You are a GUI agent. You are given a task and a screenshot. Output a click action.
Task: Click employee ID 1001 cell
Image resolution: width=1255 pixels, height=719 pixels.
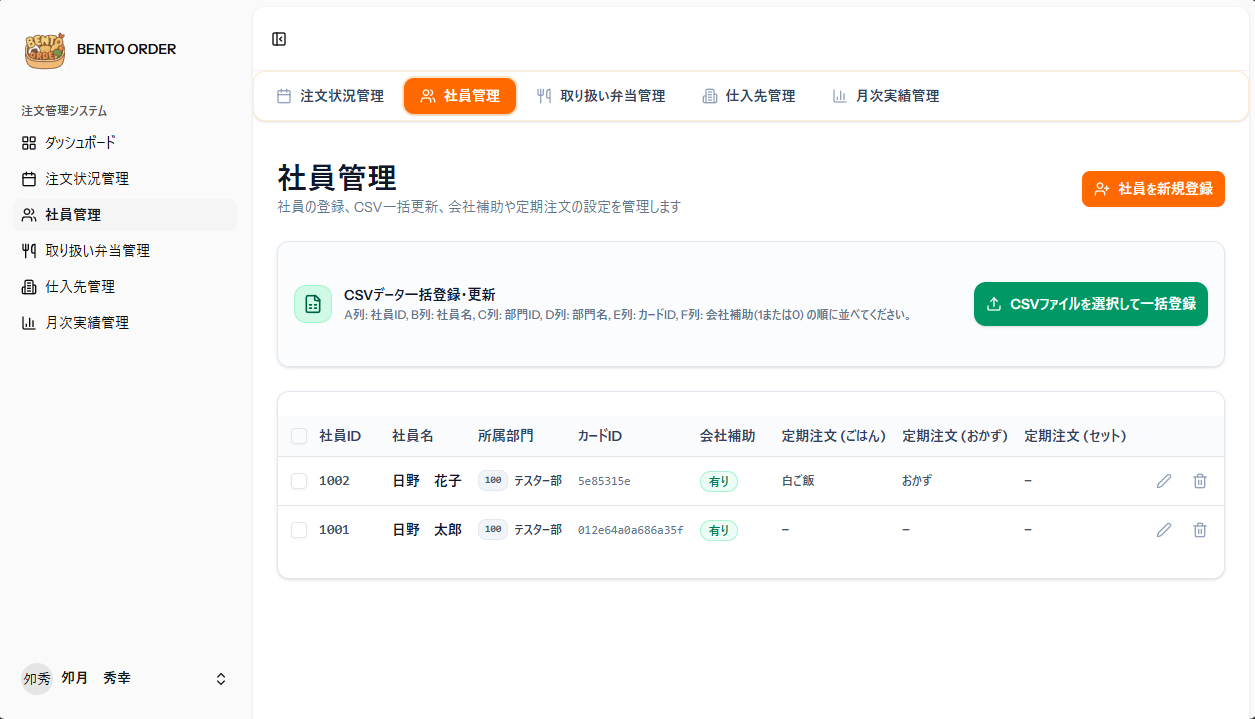pyautogui.click(x=334, y=530)
